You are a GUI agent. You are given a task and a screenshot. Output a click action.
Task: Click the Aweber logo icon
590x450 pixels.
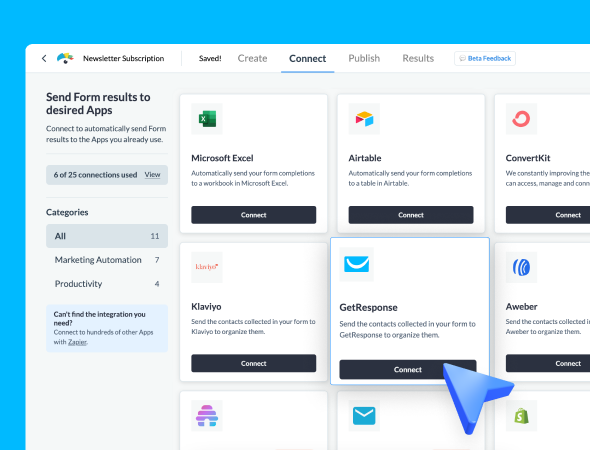click(522, 267)
